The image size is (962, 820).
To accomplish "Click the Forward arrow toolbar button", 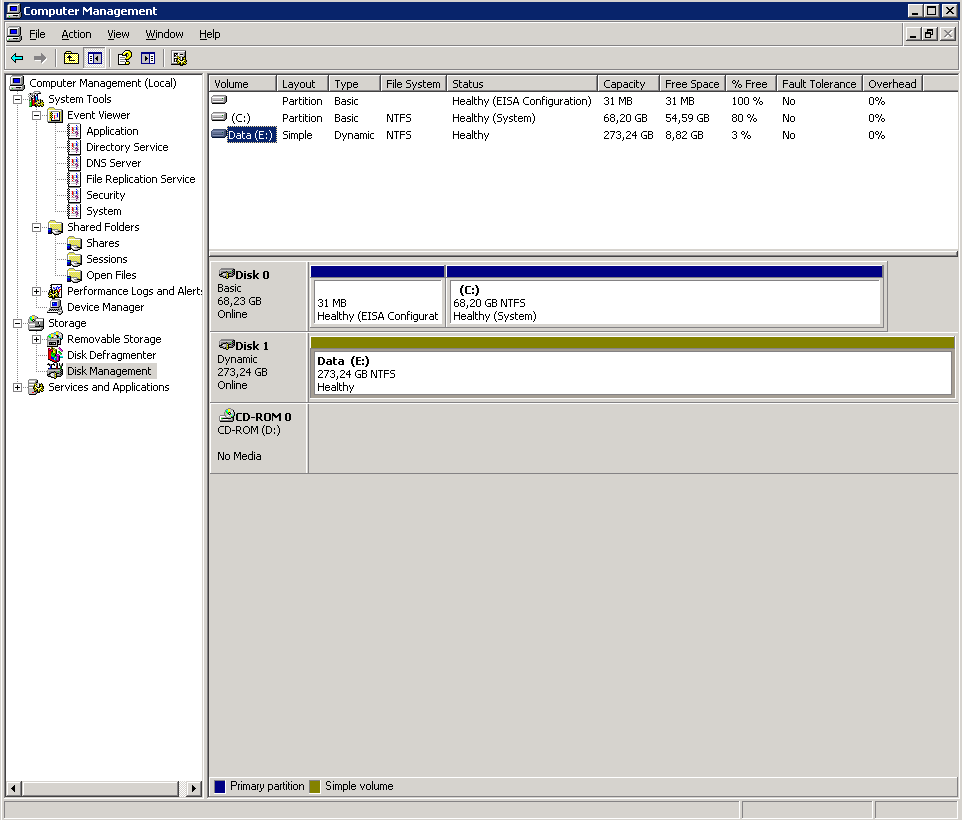I will (x=40, y=58).
